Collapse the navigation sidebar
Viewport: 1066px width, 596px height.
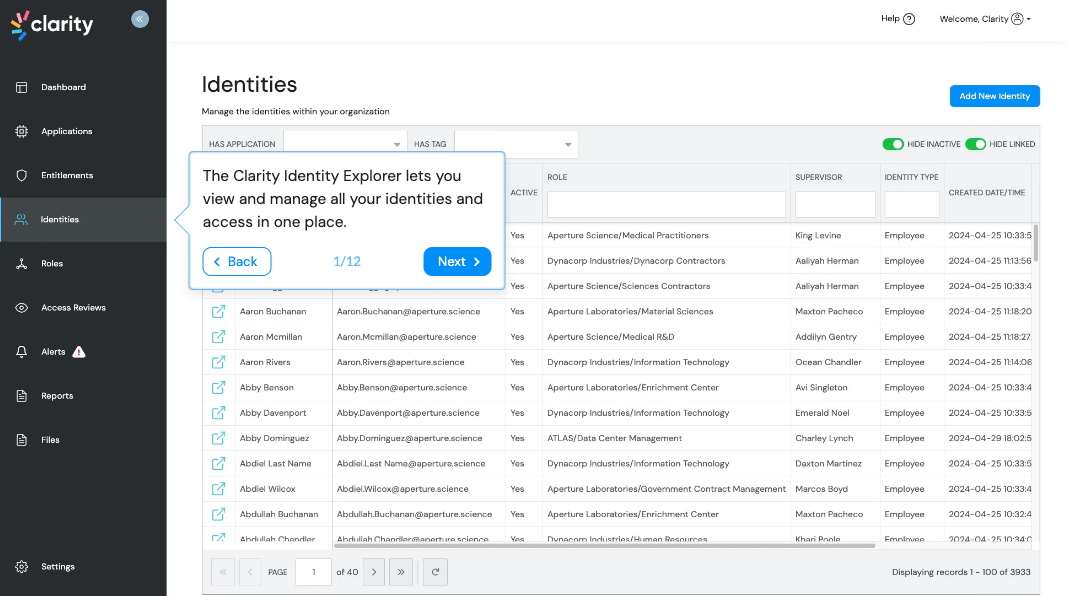(139, 18)
